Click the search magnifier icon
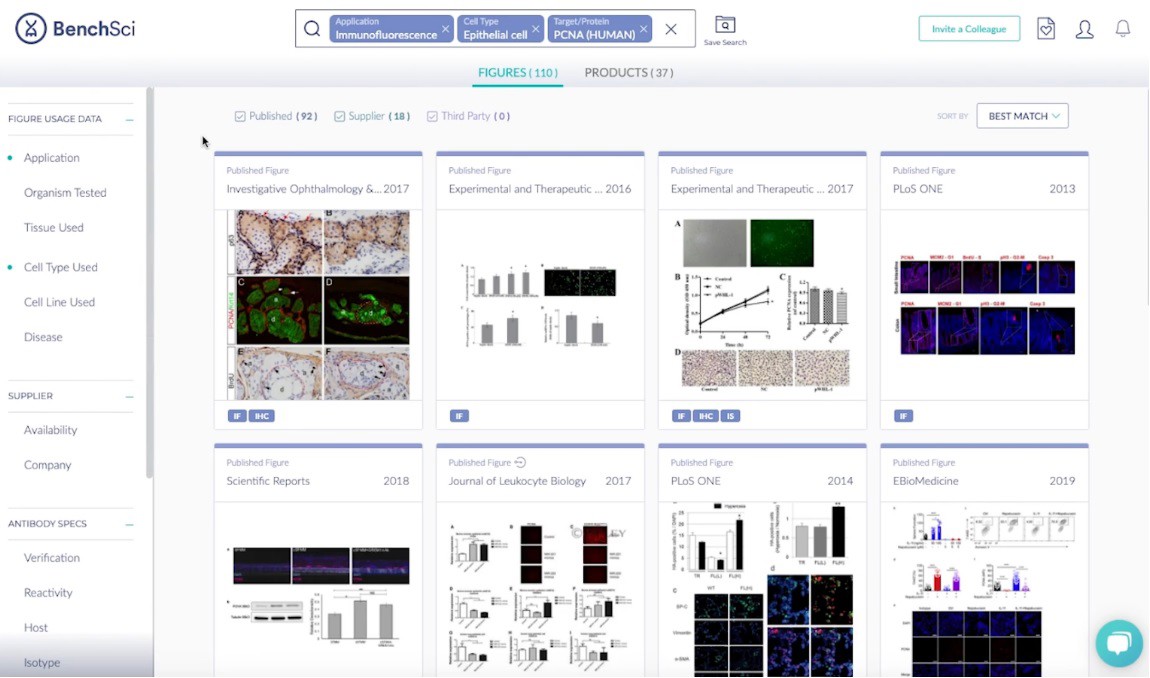The width and height of the screenshot is (1150, 678). (x=312, y=29)
